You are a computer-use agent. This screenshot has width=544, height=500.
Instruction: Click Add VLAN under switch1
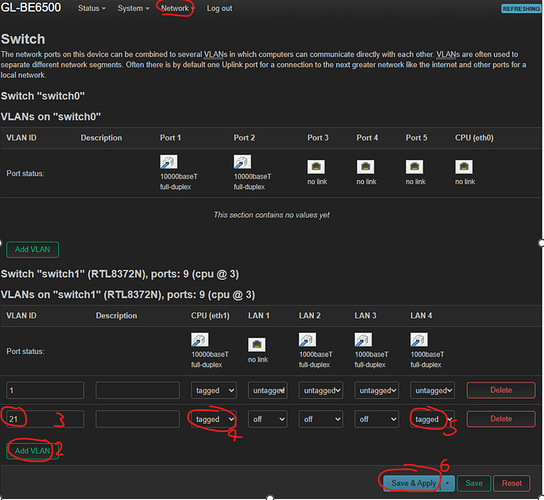pos(32,451)
